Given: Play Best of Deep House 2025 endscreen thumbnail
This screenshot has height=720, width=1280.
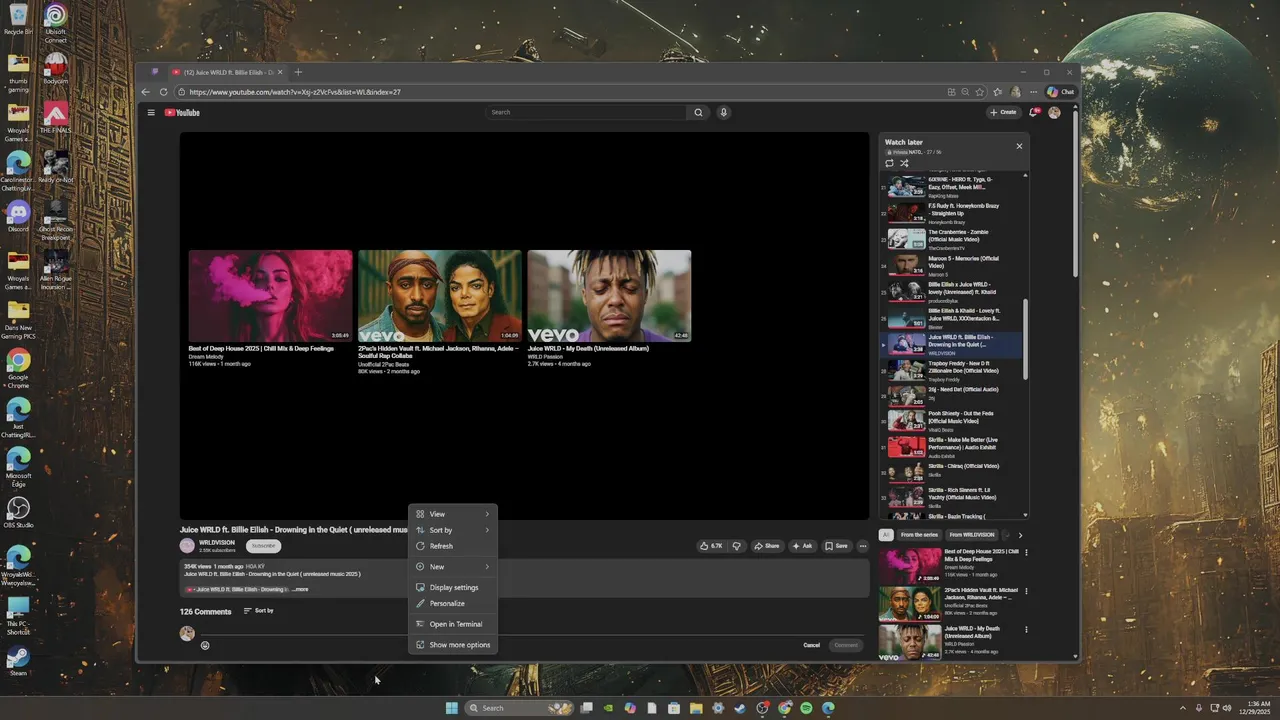Looking at the screenshot, I should [x=270, y=296].
